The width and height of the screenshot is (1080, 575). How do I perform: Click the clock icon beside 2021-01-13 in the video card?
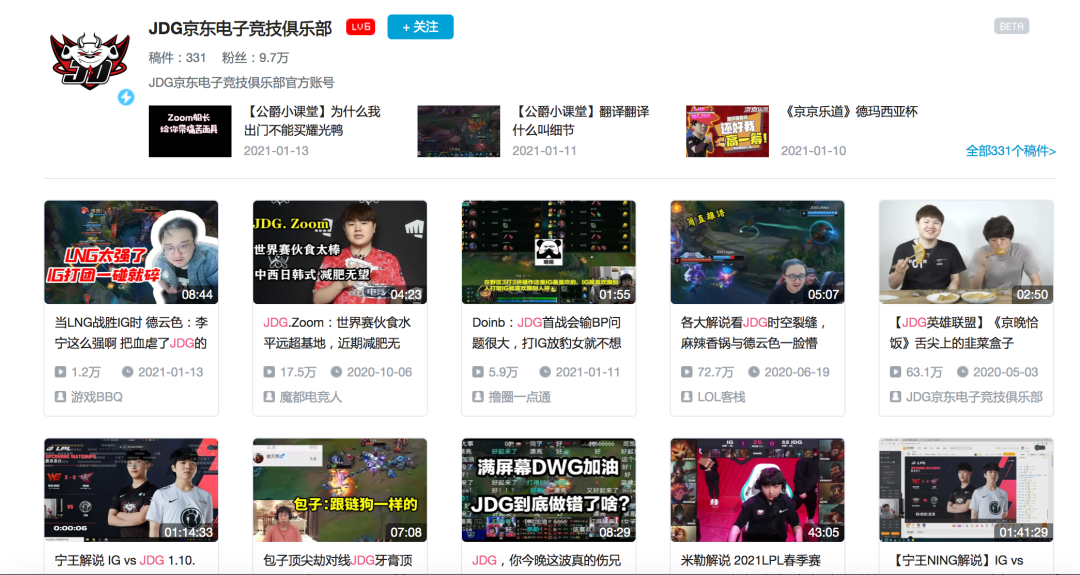(127, 372)
